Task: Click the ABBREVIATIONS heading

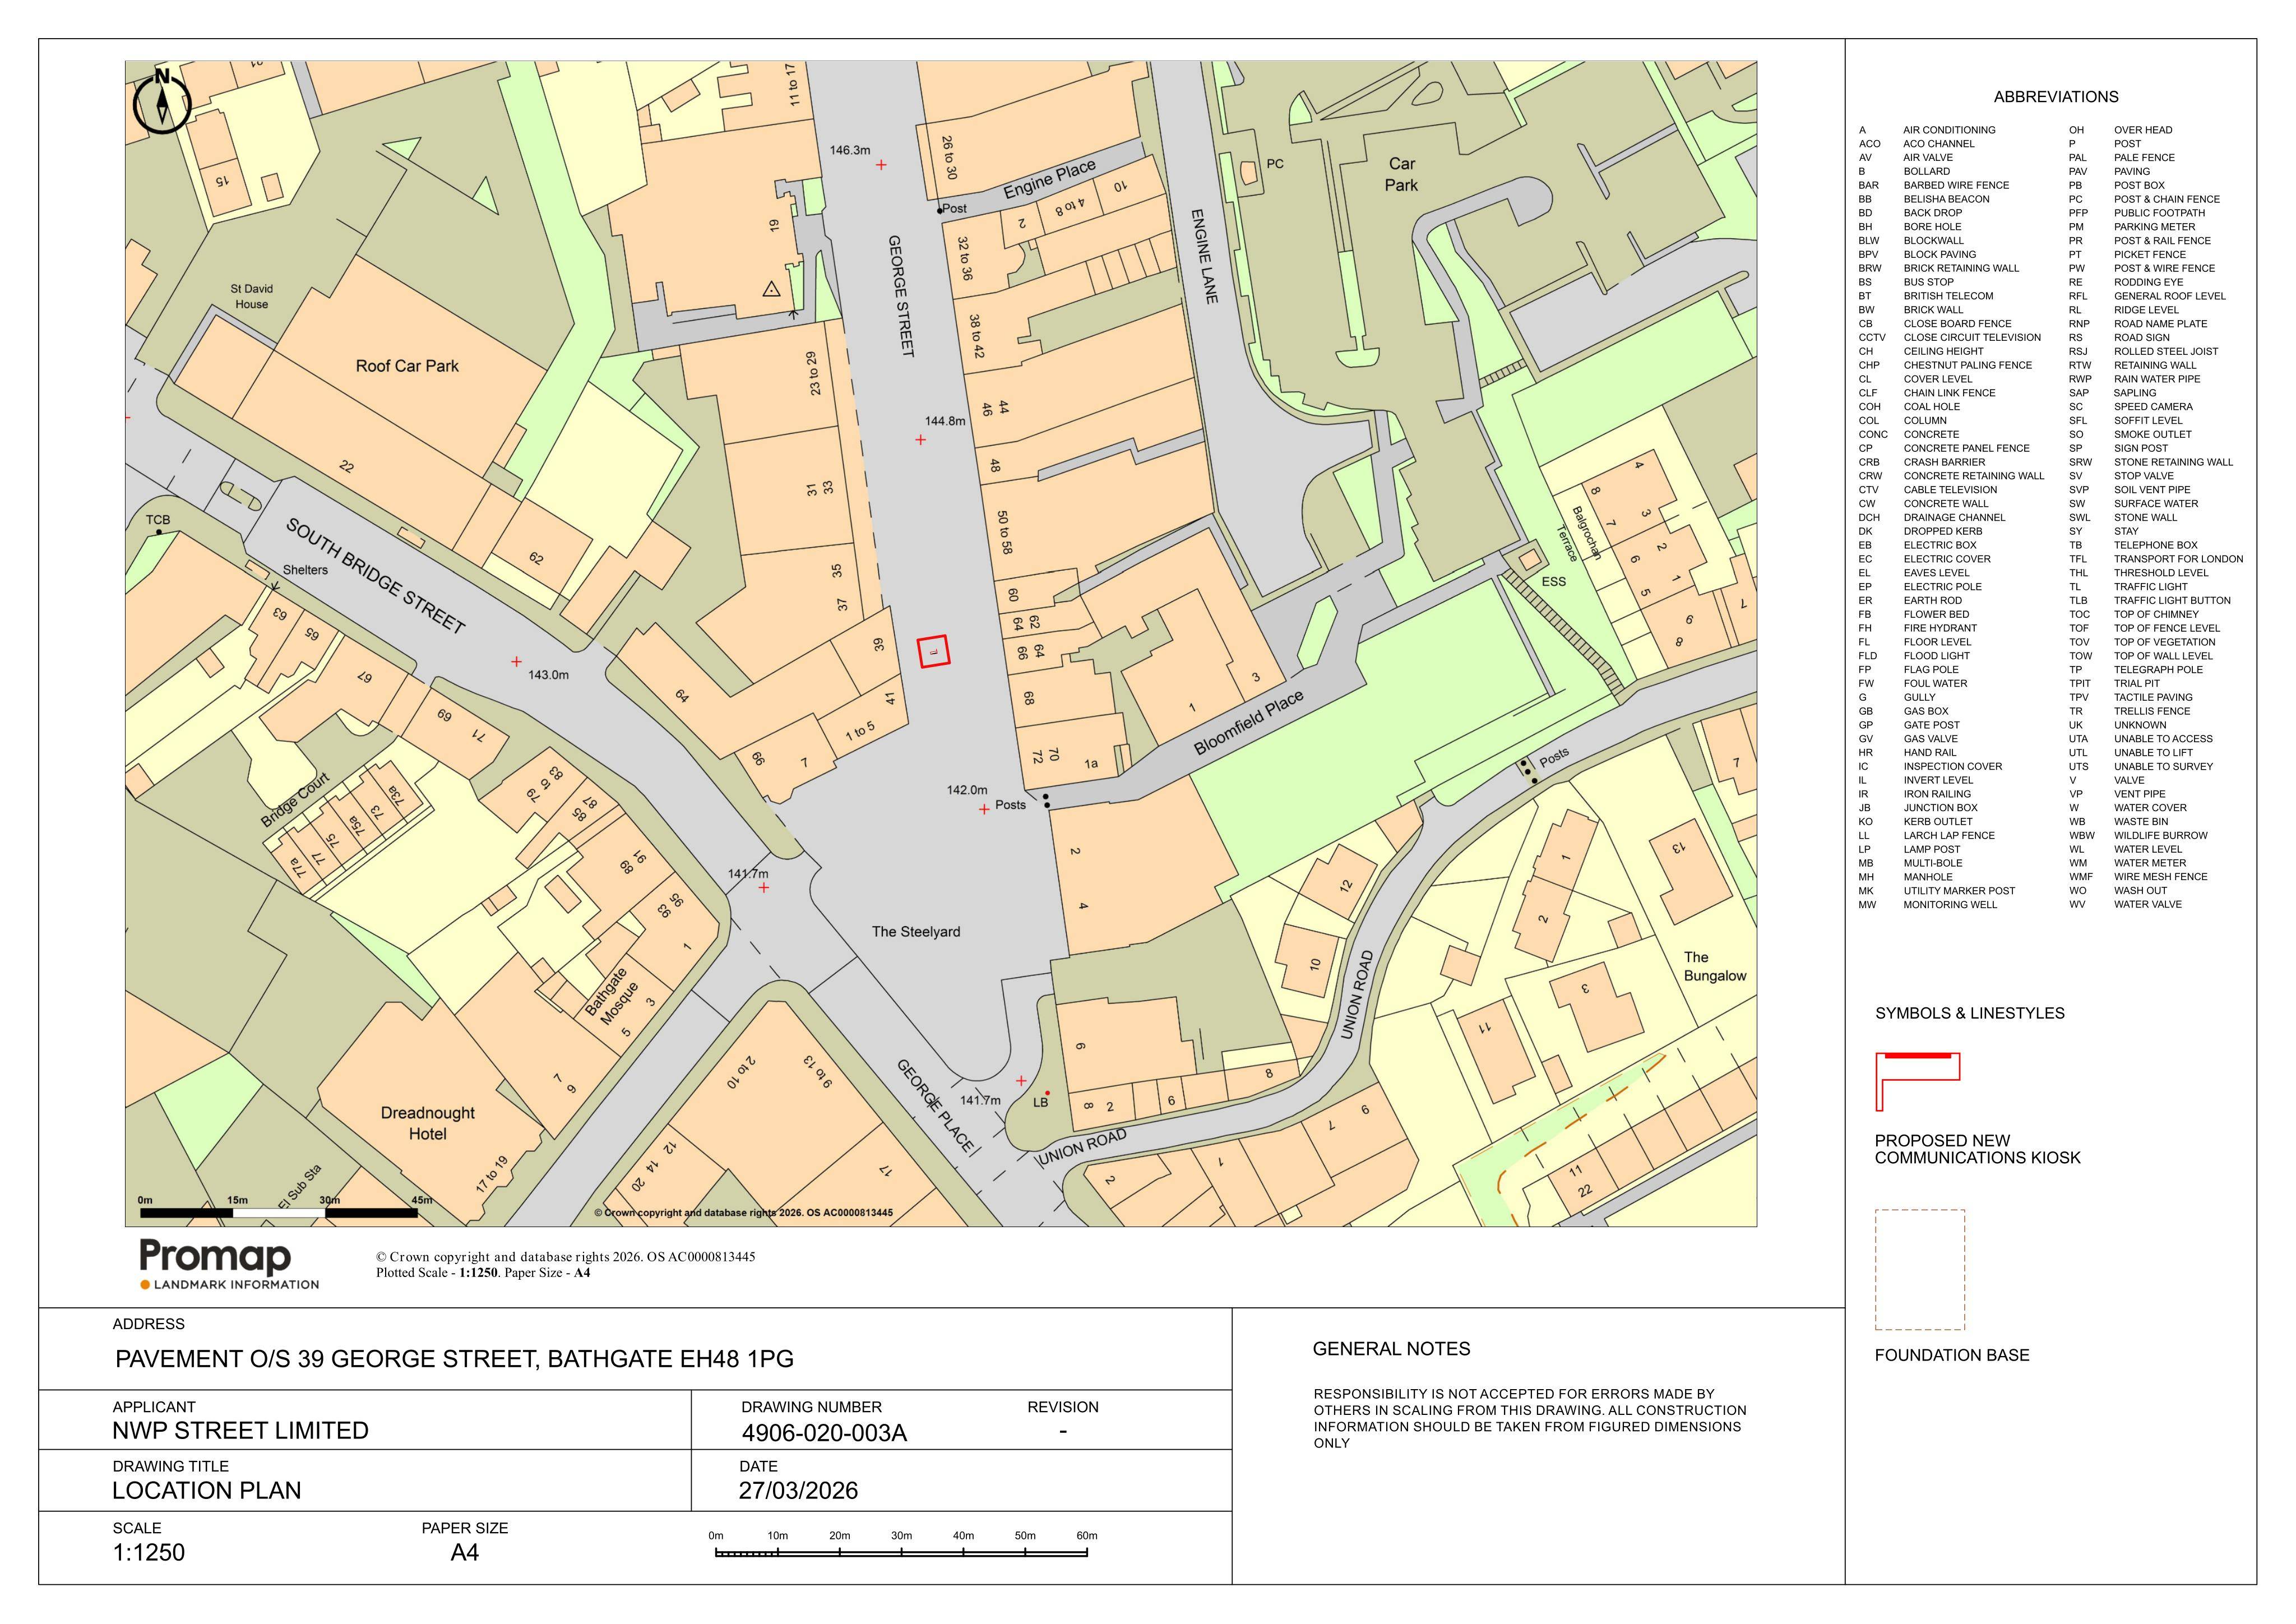Action: point(2056,97)
